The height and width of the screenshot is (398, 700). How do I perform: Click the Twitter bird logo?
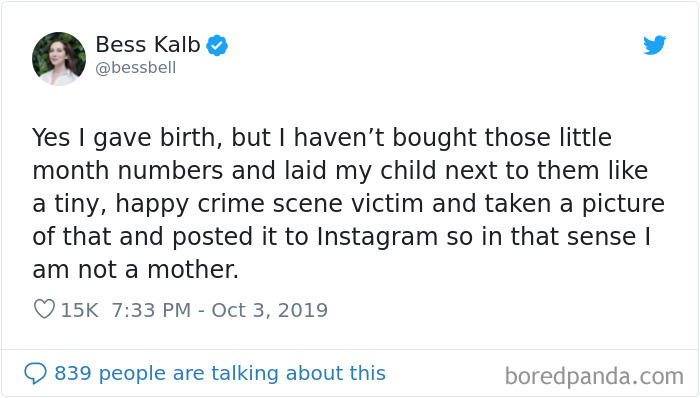654,45
